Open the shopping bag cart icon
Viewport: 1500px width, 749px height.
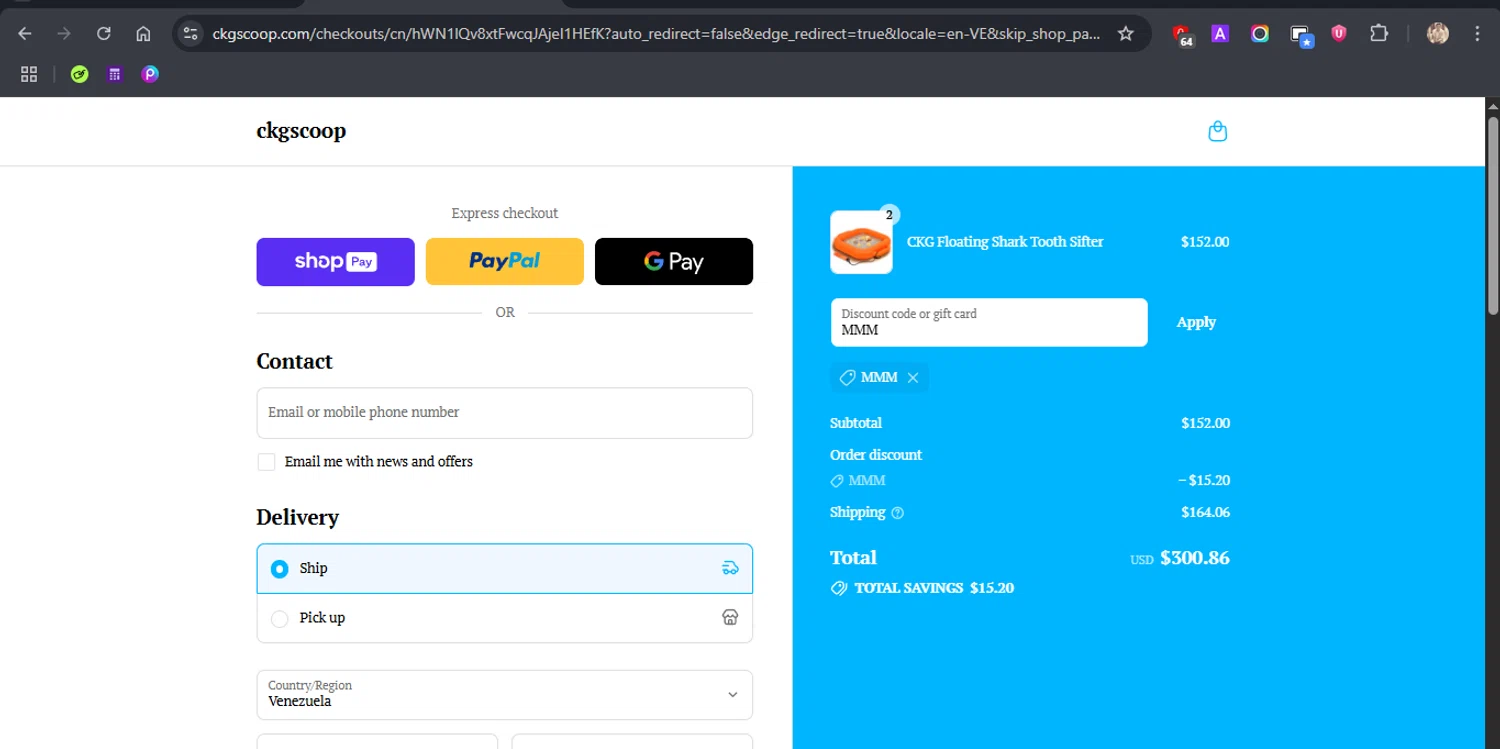[x=1217, y=131]
